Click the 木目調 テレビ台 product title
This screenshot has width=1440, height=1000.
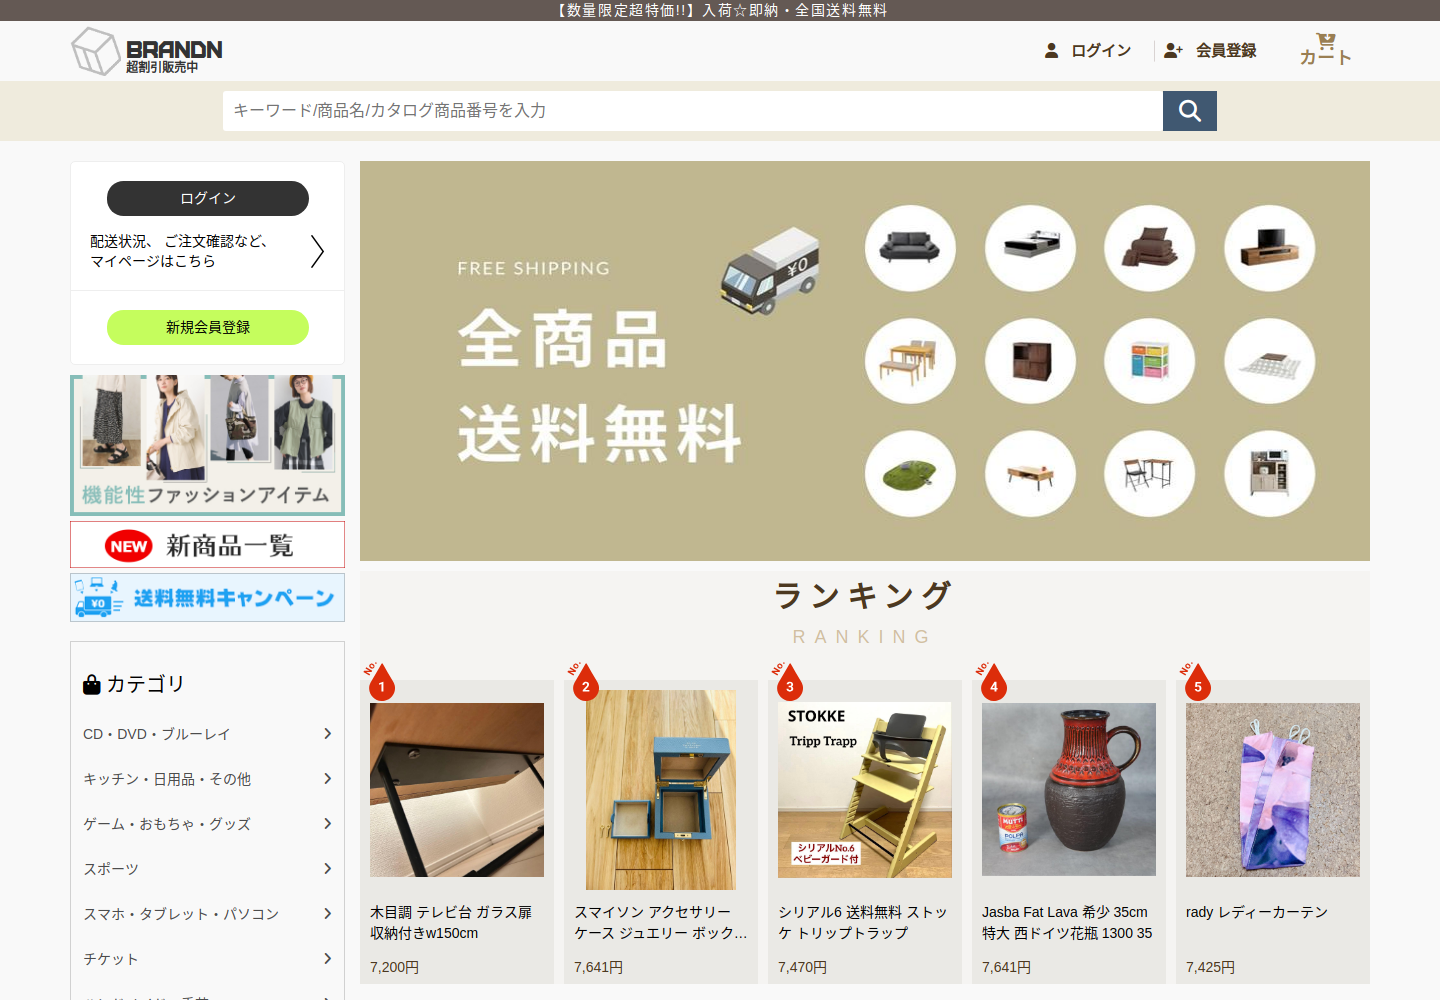point(451,922)
